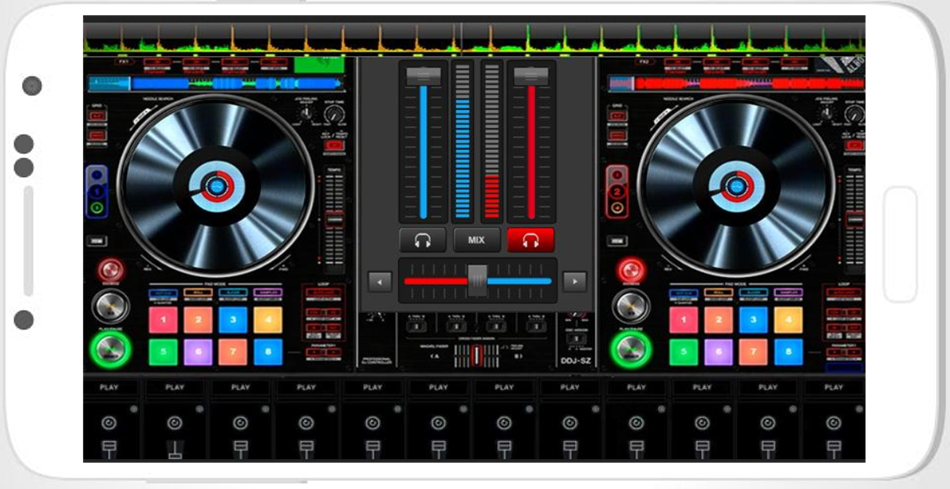
Task: Select the cyan Slicer pad mode, left deck
Action: tap(233, 293)
